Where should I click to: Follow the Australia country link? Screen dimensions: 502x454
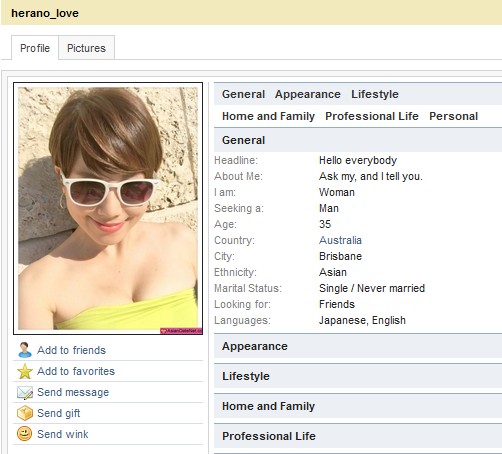click(340, 240)
